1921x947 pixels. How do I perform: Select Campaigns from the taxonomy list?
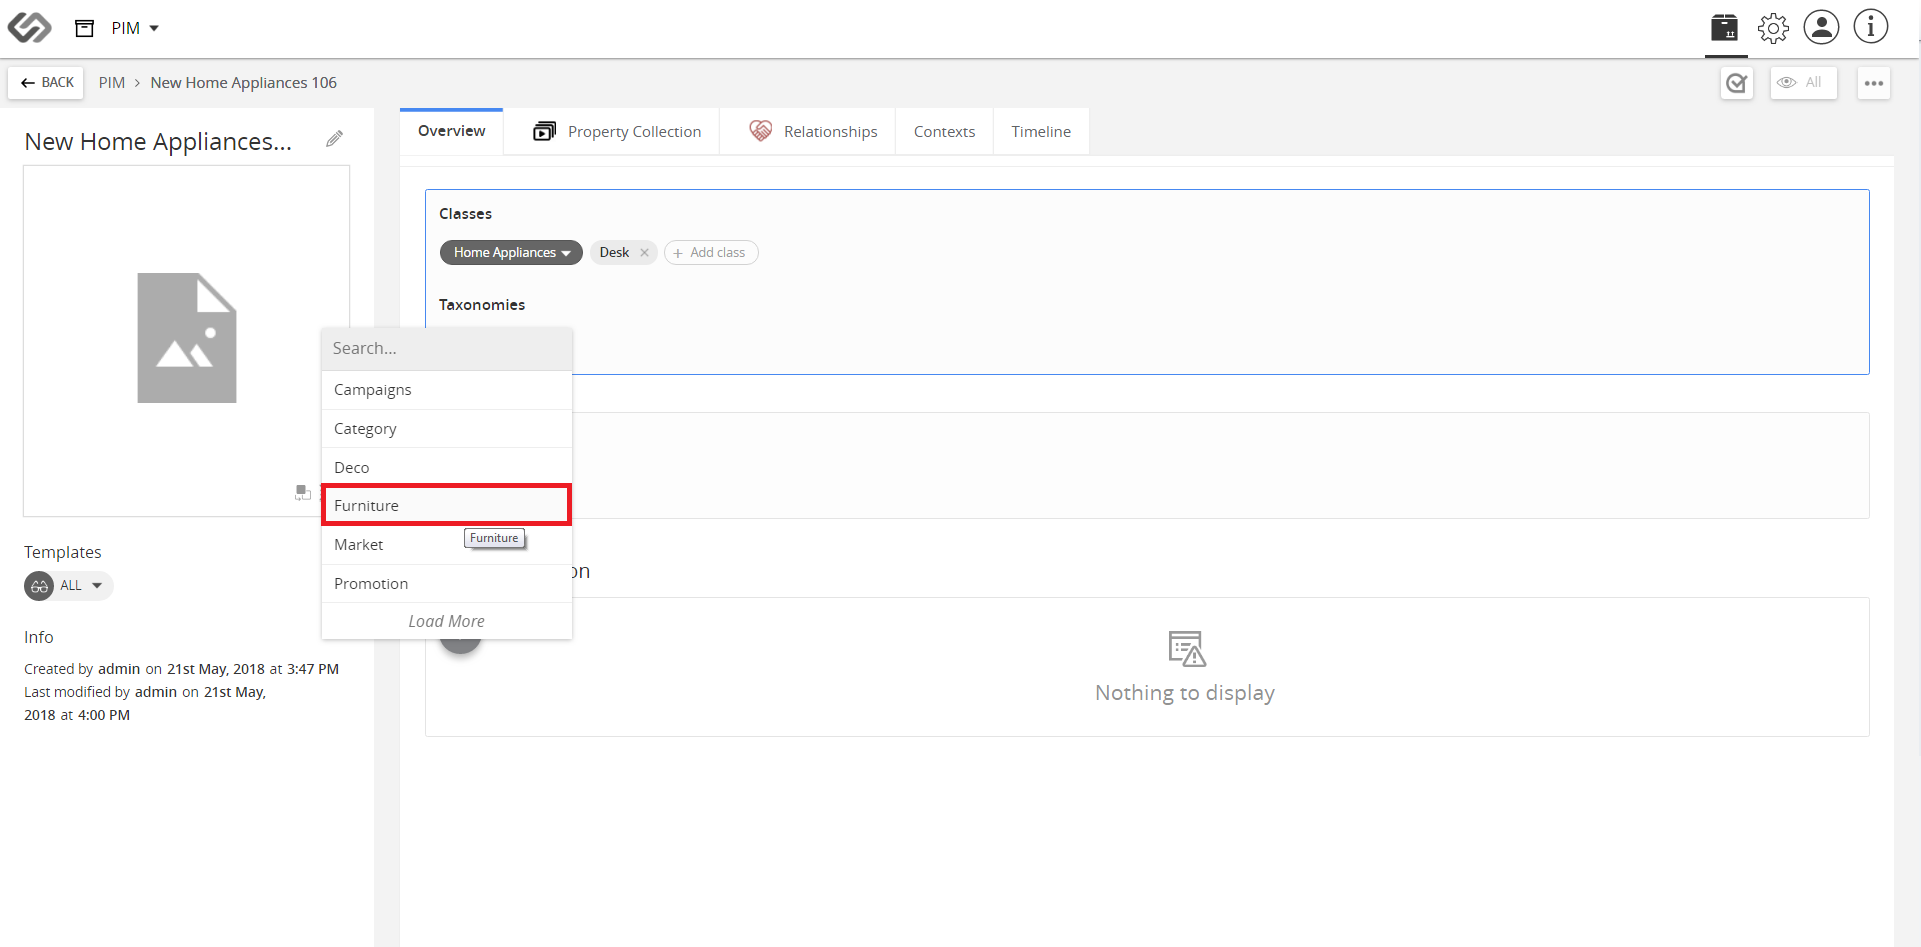coord(447,390)
